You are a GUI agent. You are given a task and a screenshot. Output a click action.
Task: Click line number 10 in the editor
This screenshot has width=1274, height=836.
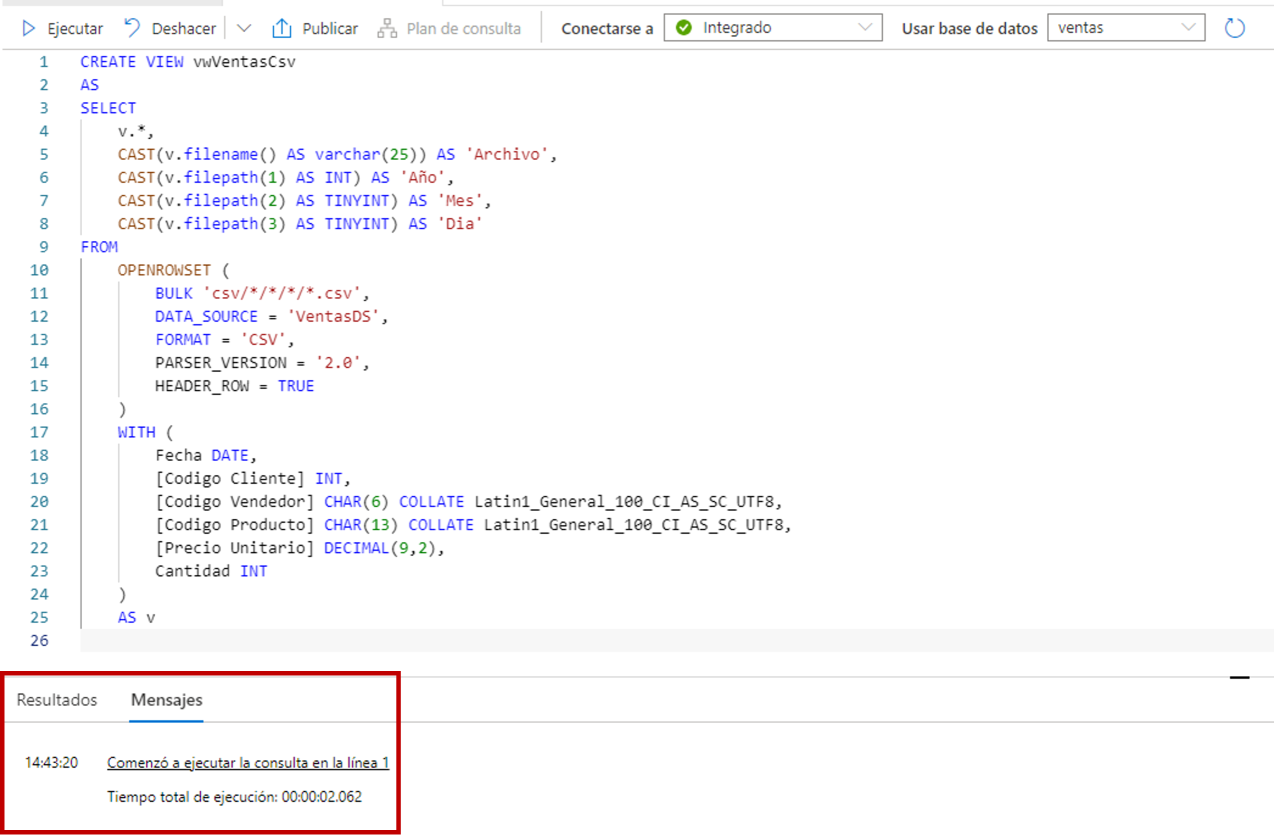pyautogui.click(x=38, y=270)
